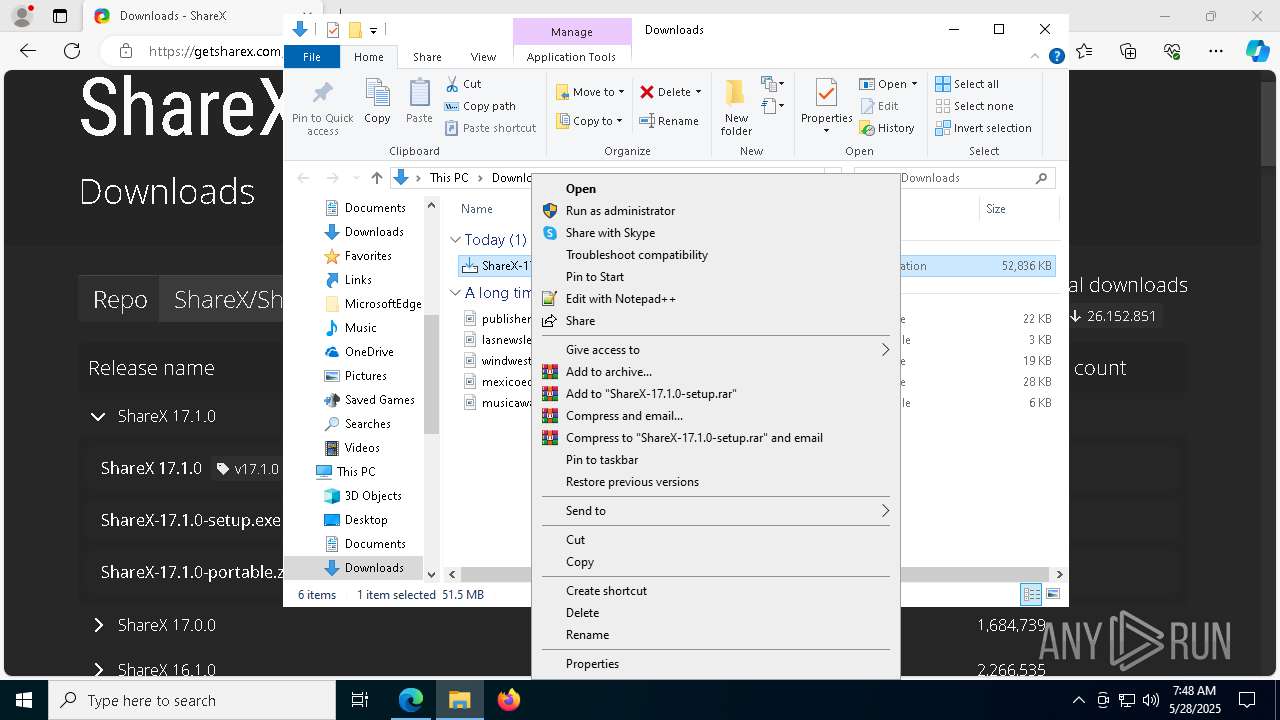The height and width of the screenshot is (720, 1280).
Task: Click the Properties ribbon icon
Action: point(826,94)
